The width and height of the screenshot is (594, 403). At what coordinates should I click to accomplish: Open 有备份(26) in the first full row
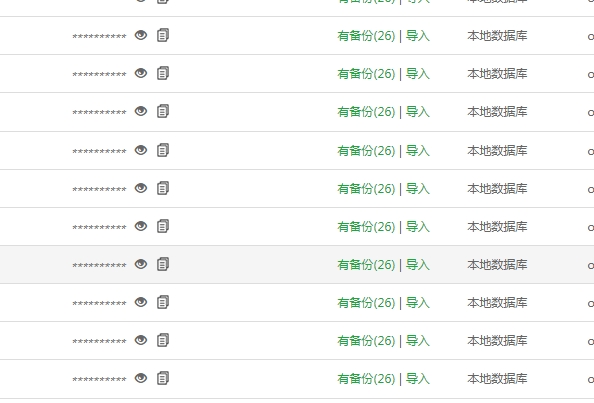366,36
